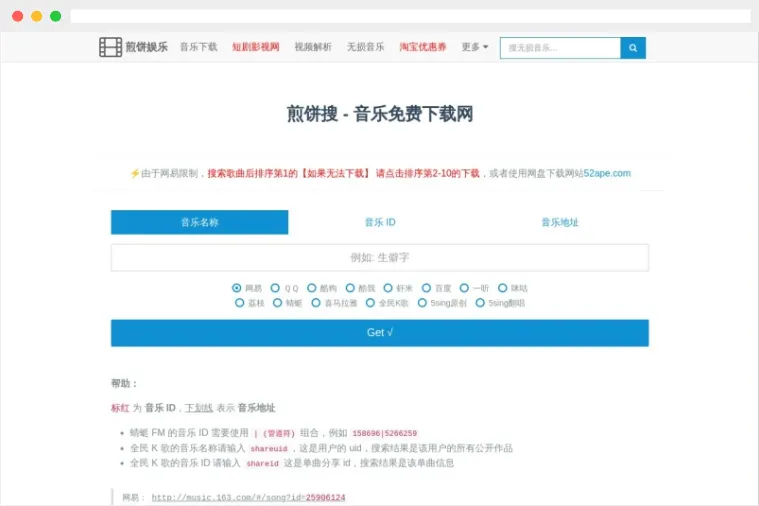Click the blue Get √ button

[380, 333]
